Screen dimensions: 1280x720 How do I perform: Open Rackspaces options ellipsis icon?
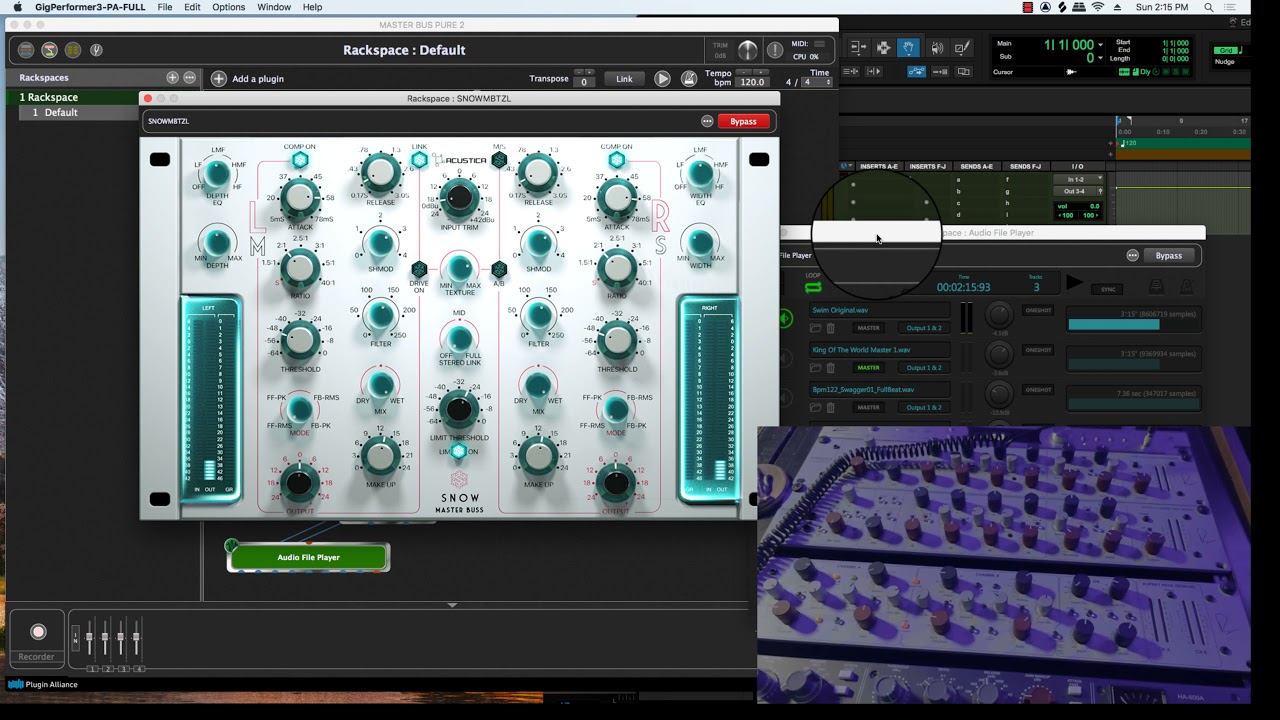click(189, 77)
